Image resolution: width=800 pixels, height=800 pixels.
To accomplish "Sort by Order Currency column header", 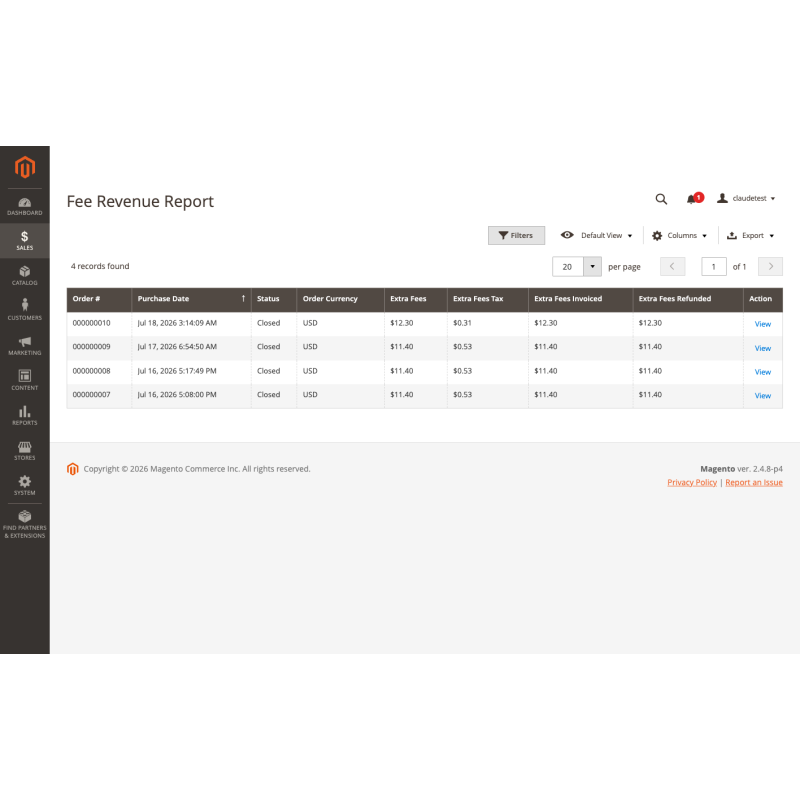I will coord(340,299).
